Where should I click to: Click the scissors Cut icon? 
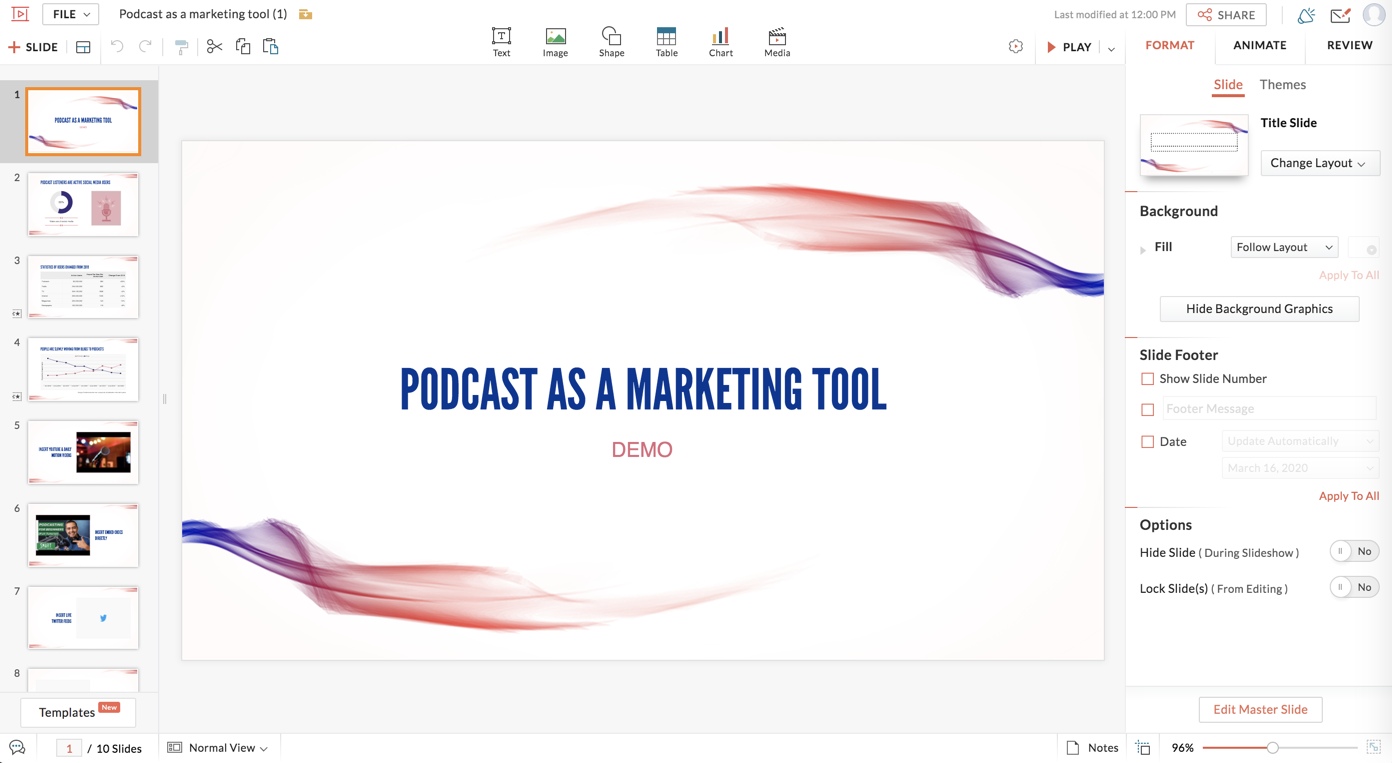214,47
